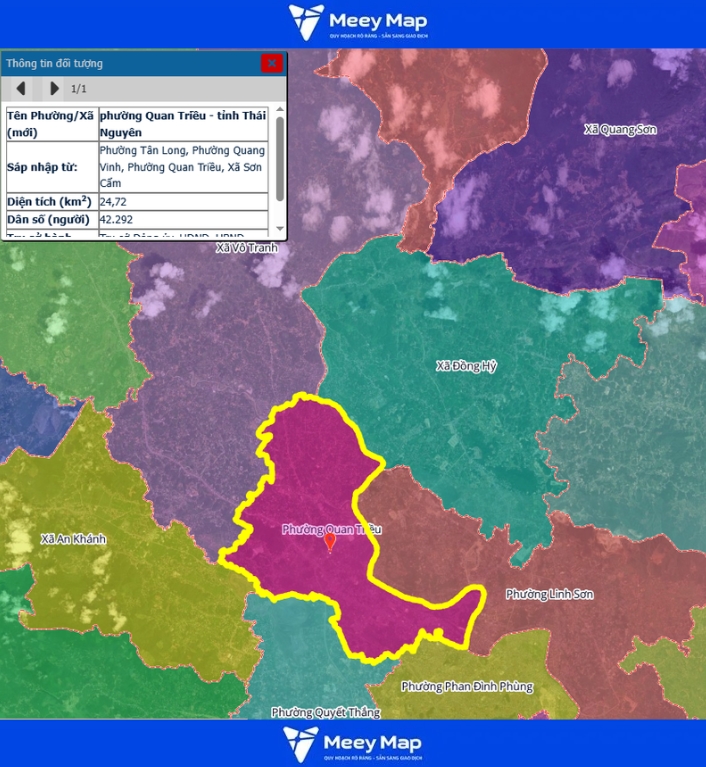Click the Phường Quan Triều map label

pyautogui.click(x=331, y=529)
